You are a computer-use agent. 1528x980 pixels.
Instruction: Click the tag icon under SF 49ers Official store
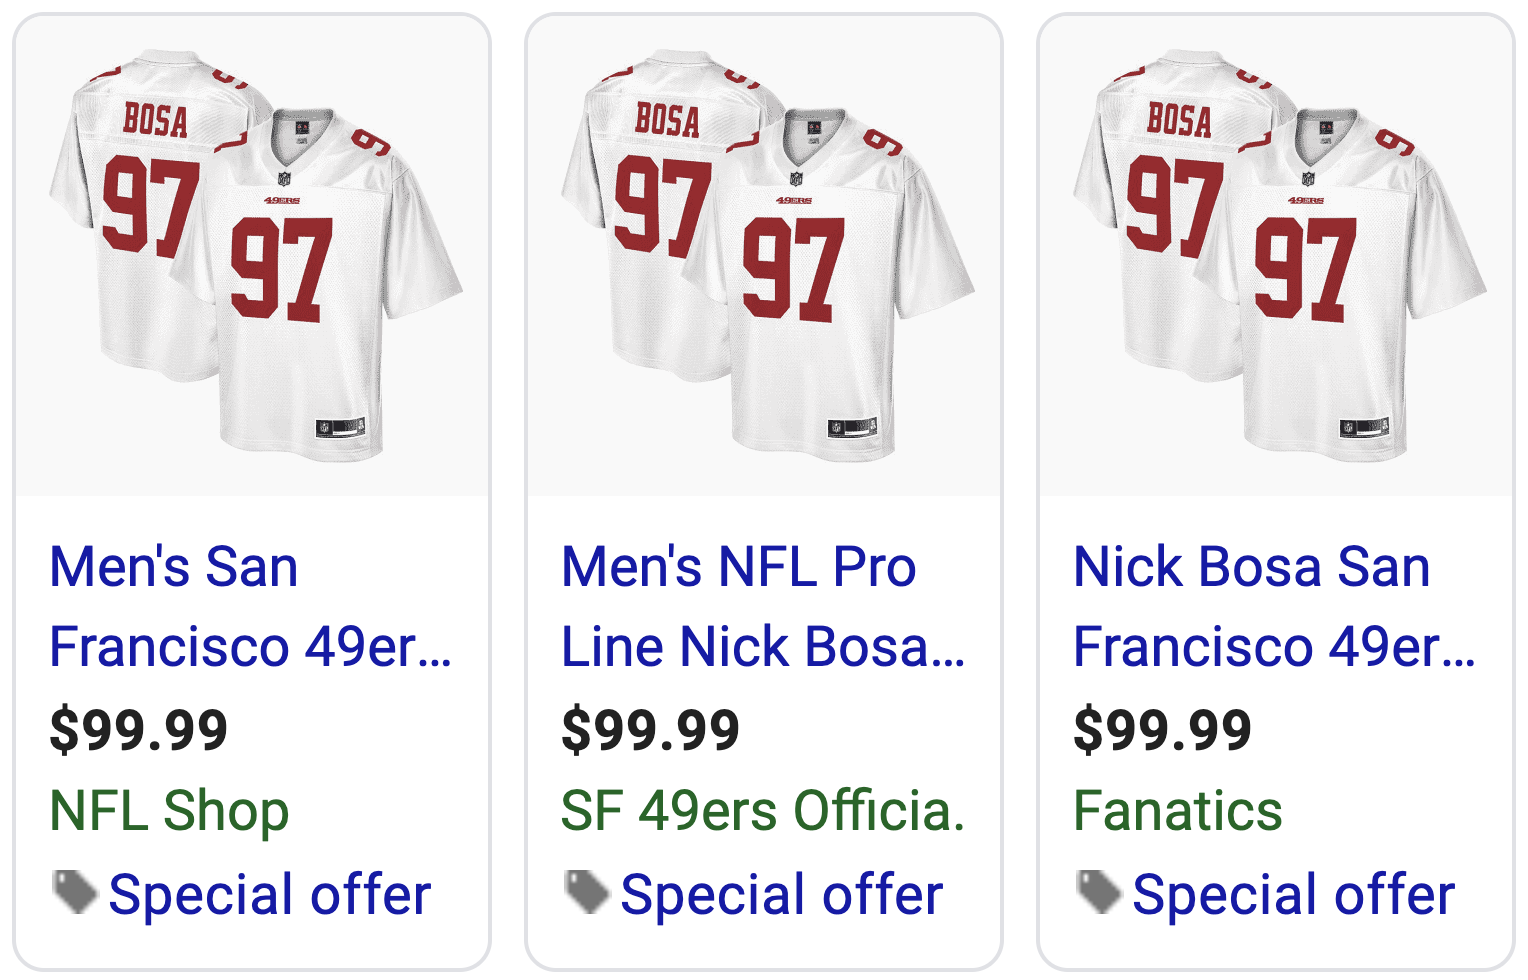[x=586, y=892]
